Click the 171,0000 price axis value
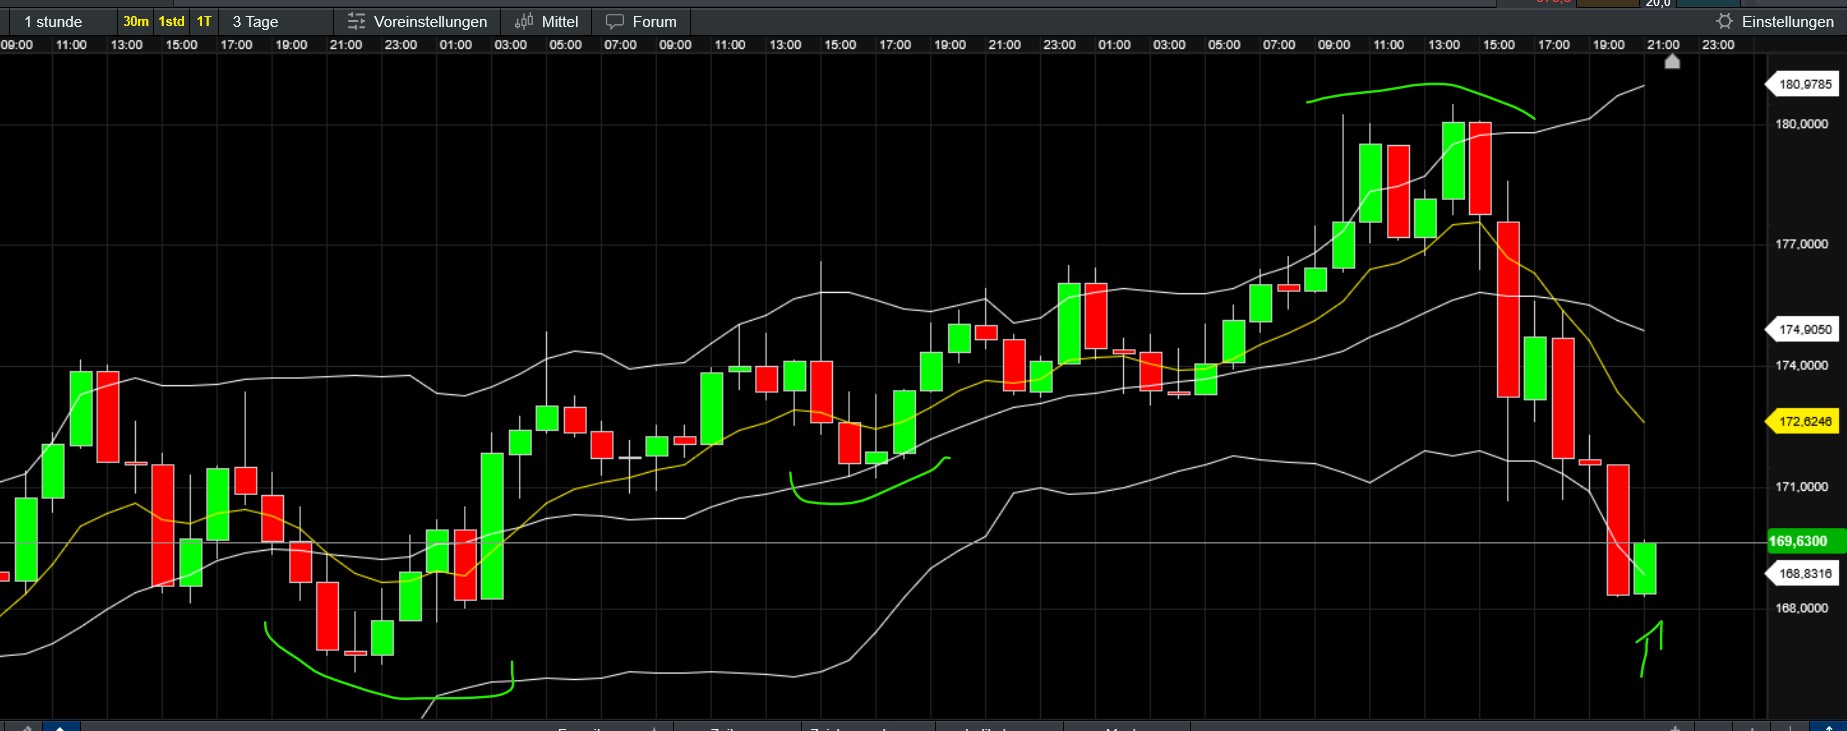1847x731 pixels. (1802, 486)
